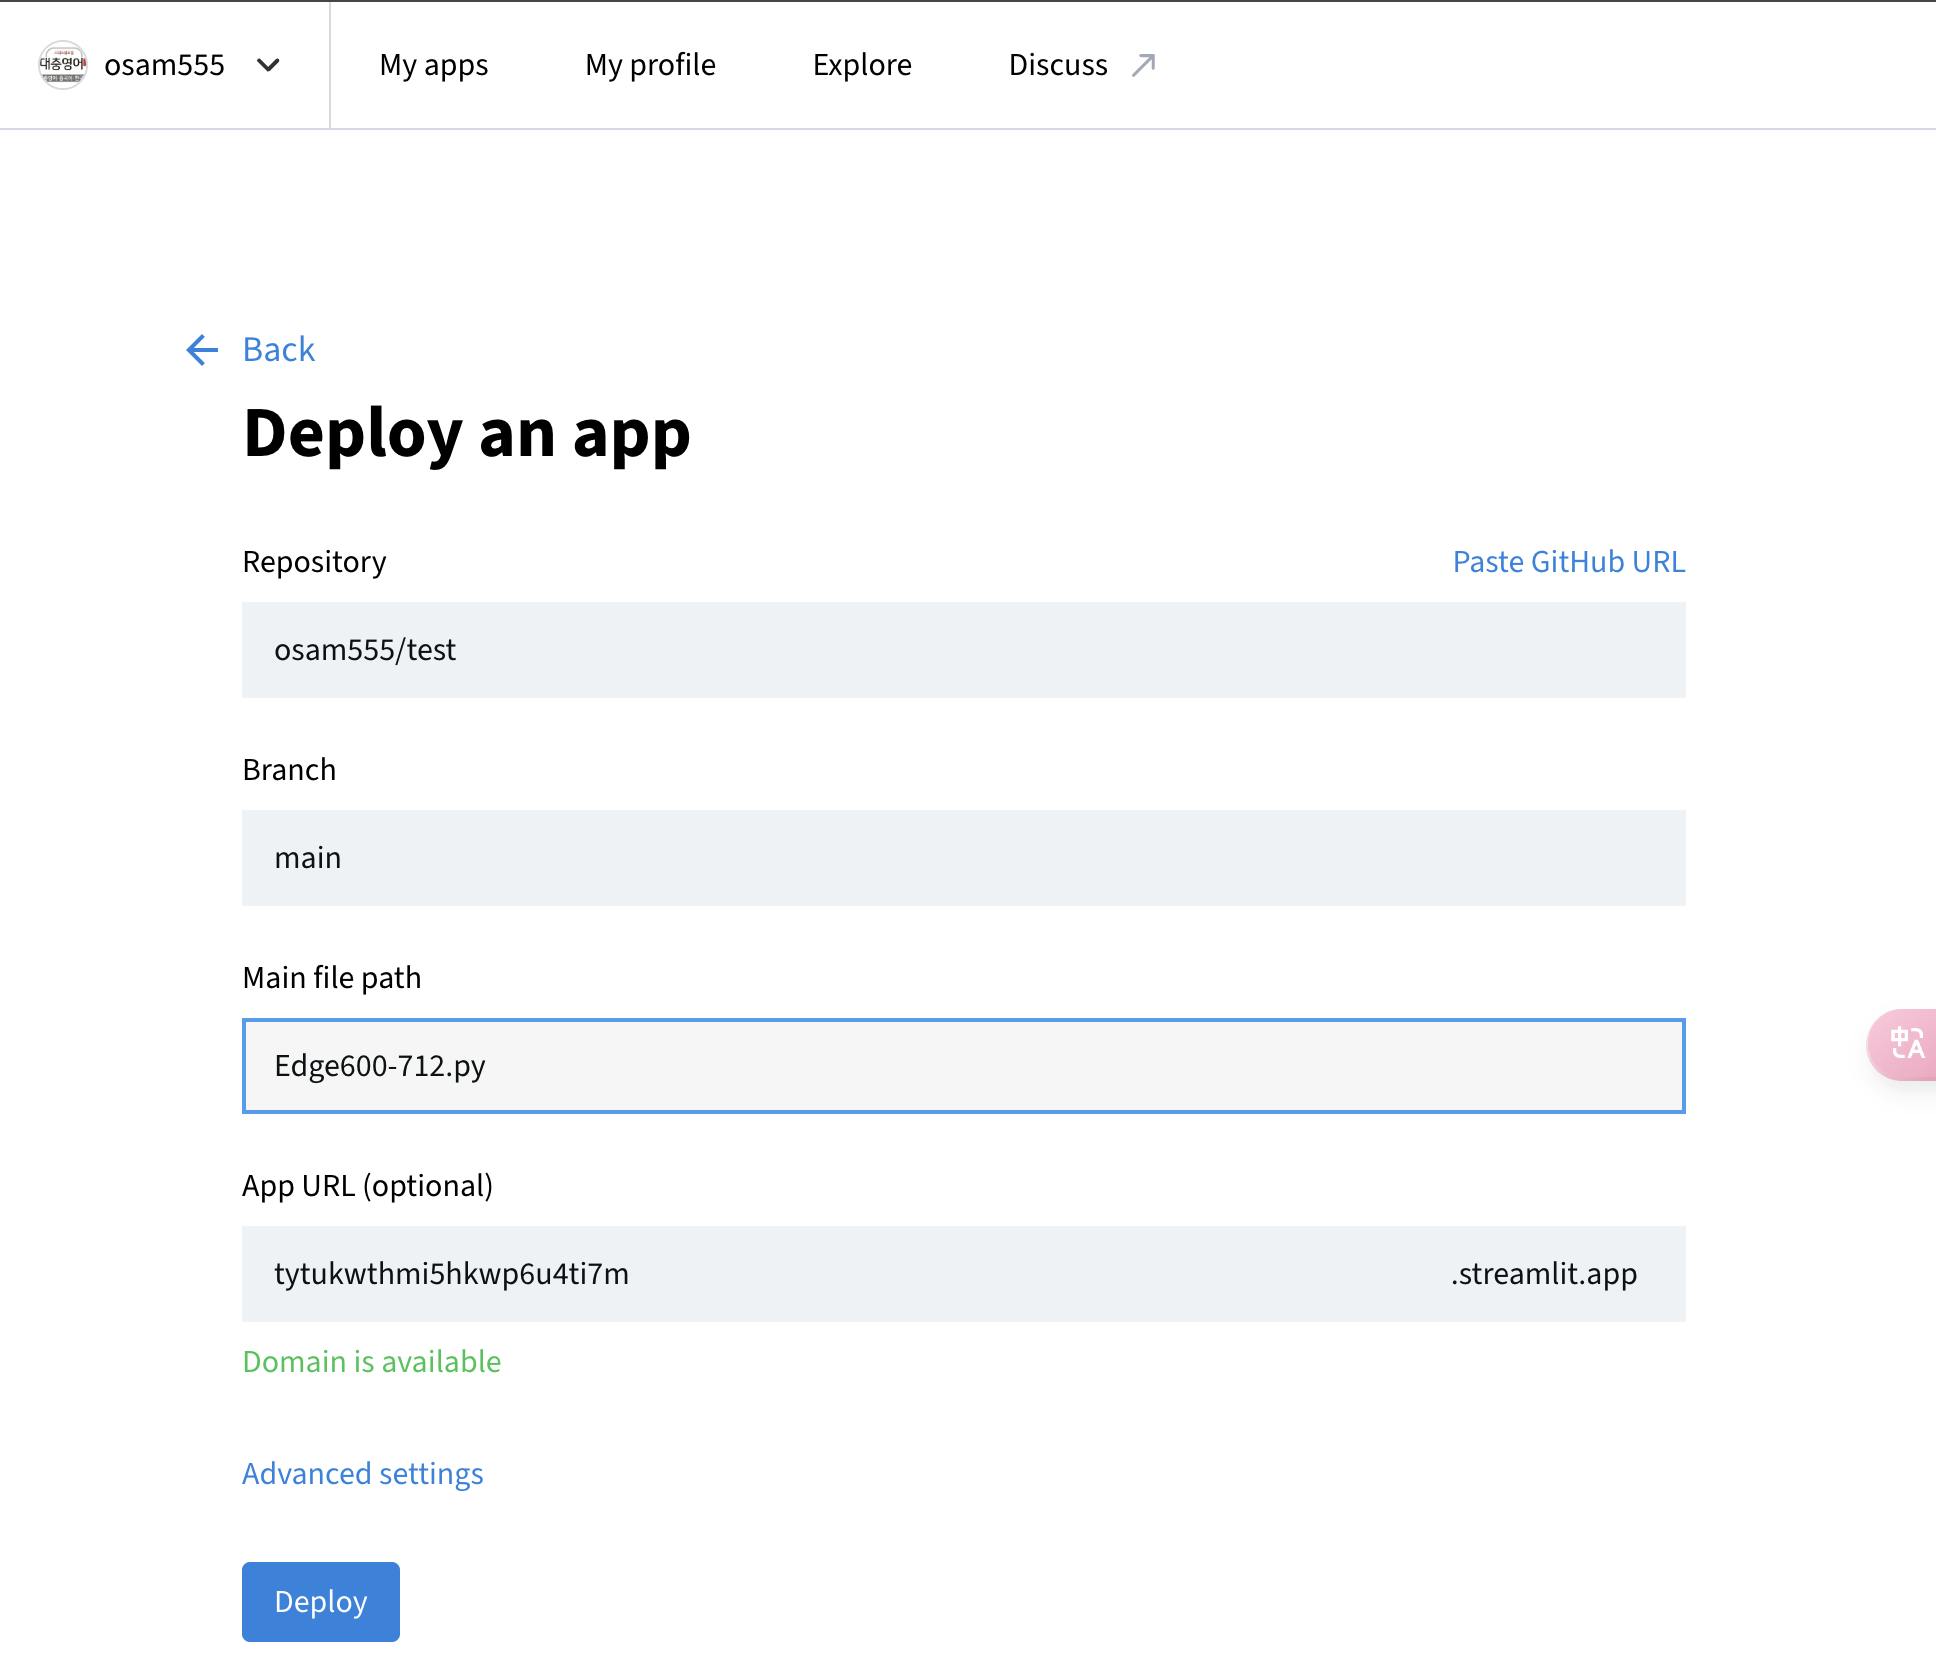Viewport: 1936px width, 1666px height.
Task: Open the Explore tab
Action: point(862,65)
